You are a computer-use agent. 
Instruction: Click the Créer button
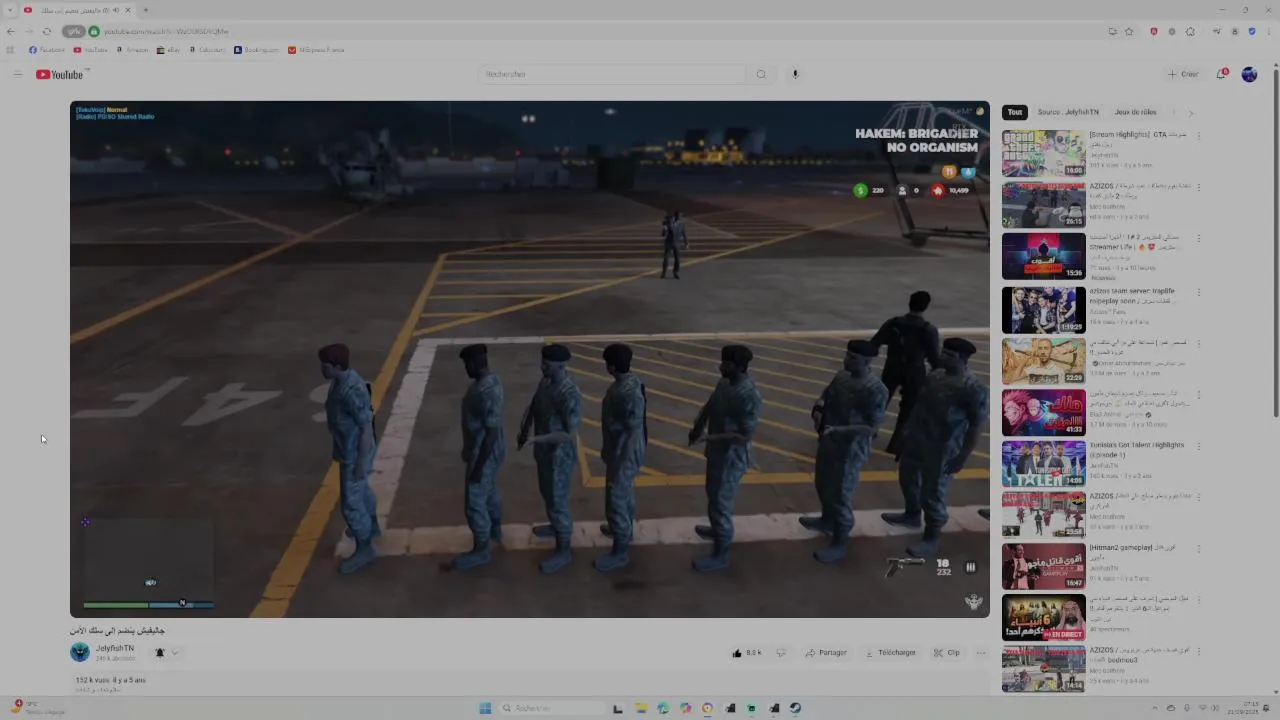(x=1183, y=74)
